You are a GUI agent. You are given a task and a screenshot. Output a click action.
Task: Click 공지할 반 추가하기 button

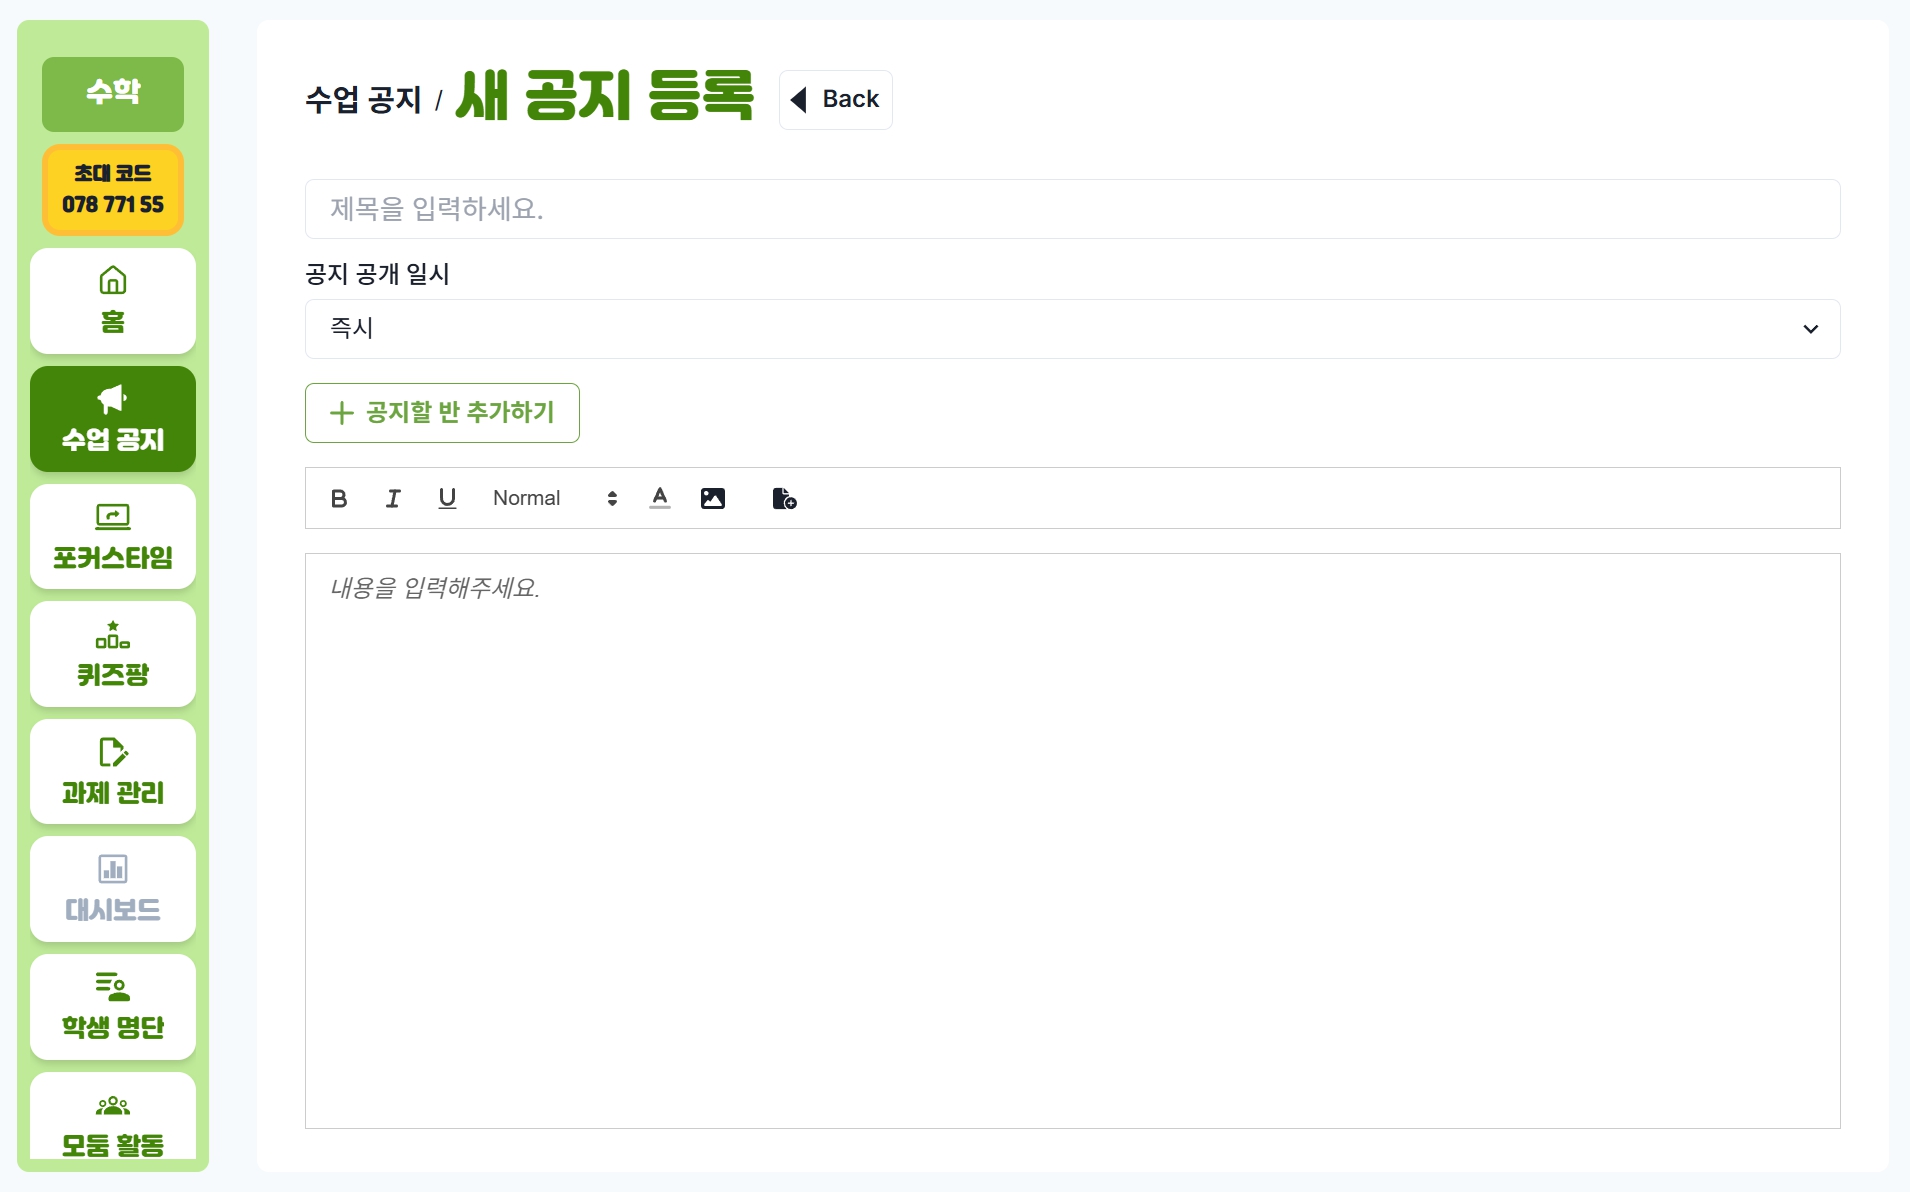click(442, 412)
